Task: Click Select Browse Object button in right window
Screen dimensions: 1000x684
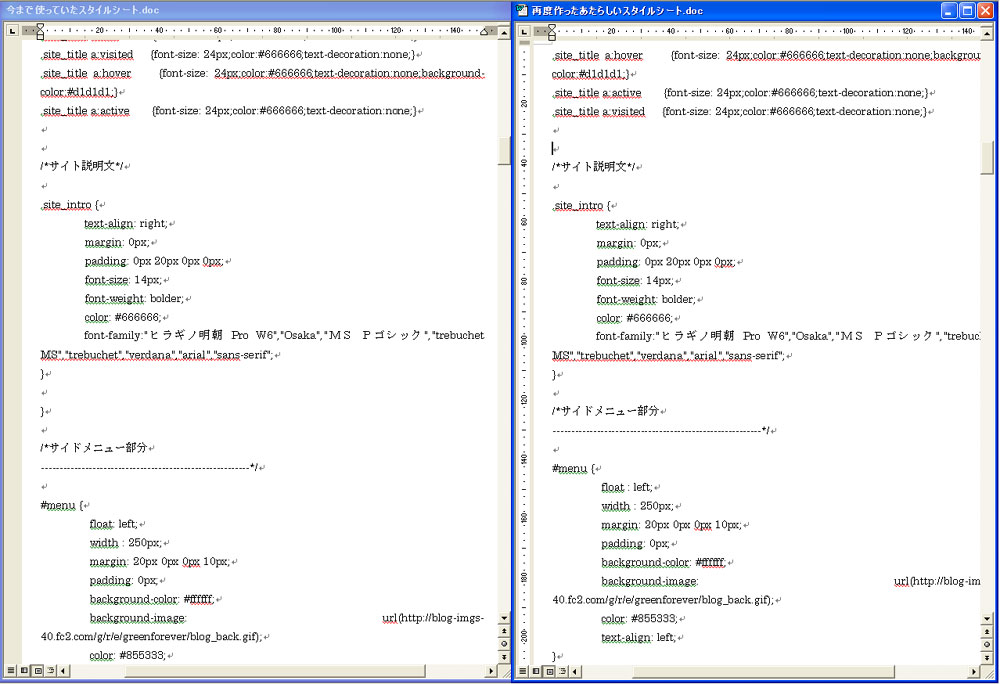Action: (x=988, y=644)
